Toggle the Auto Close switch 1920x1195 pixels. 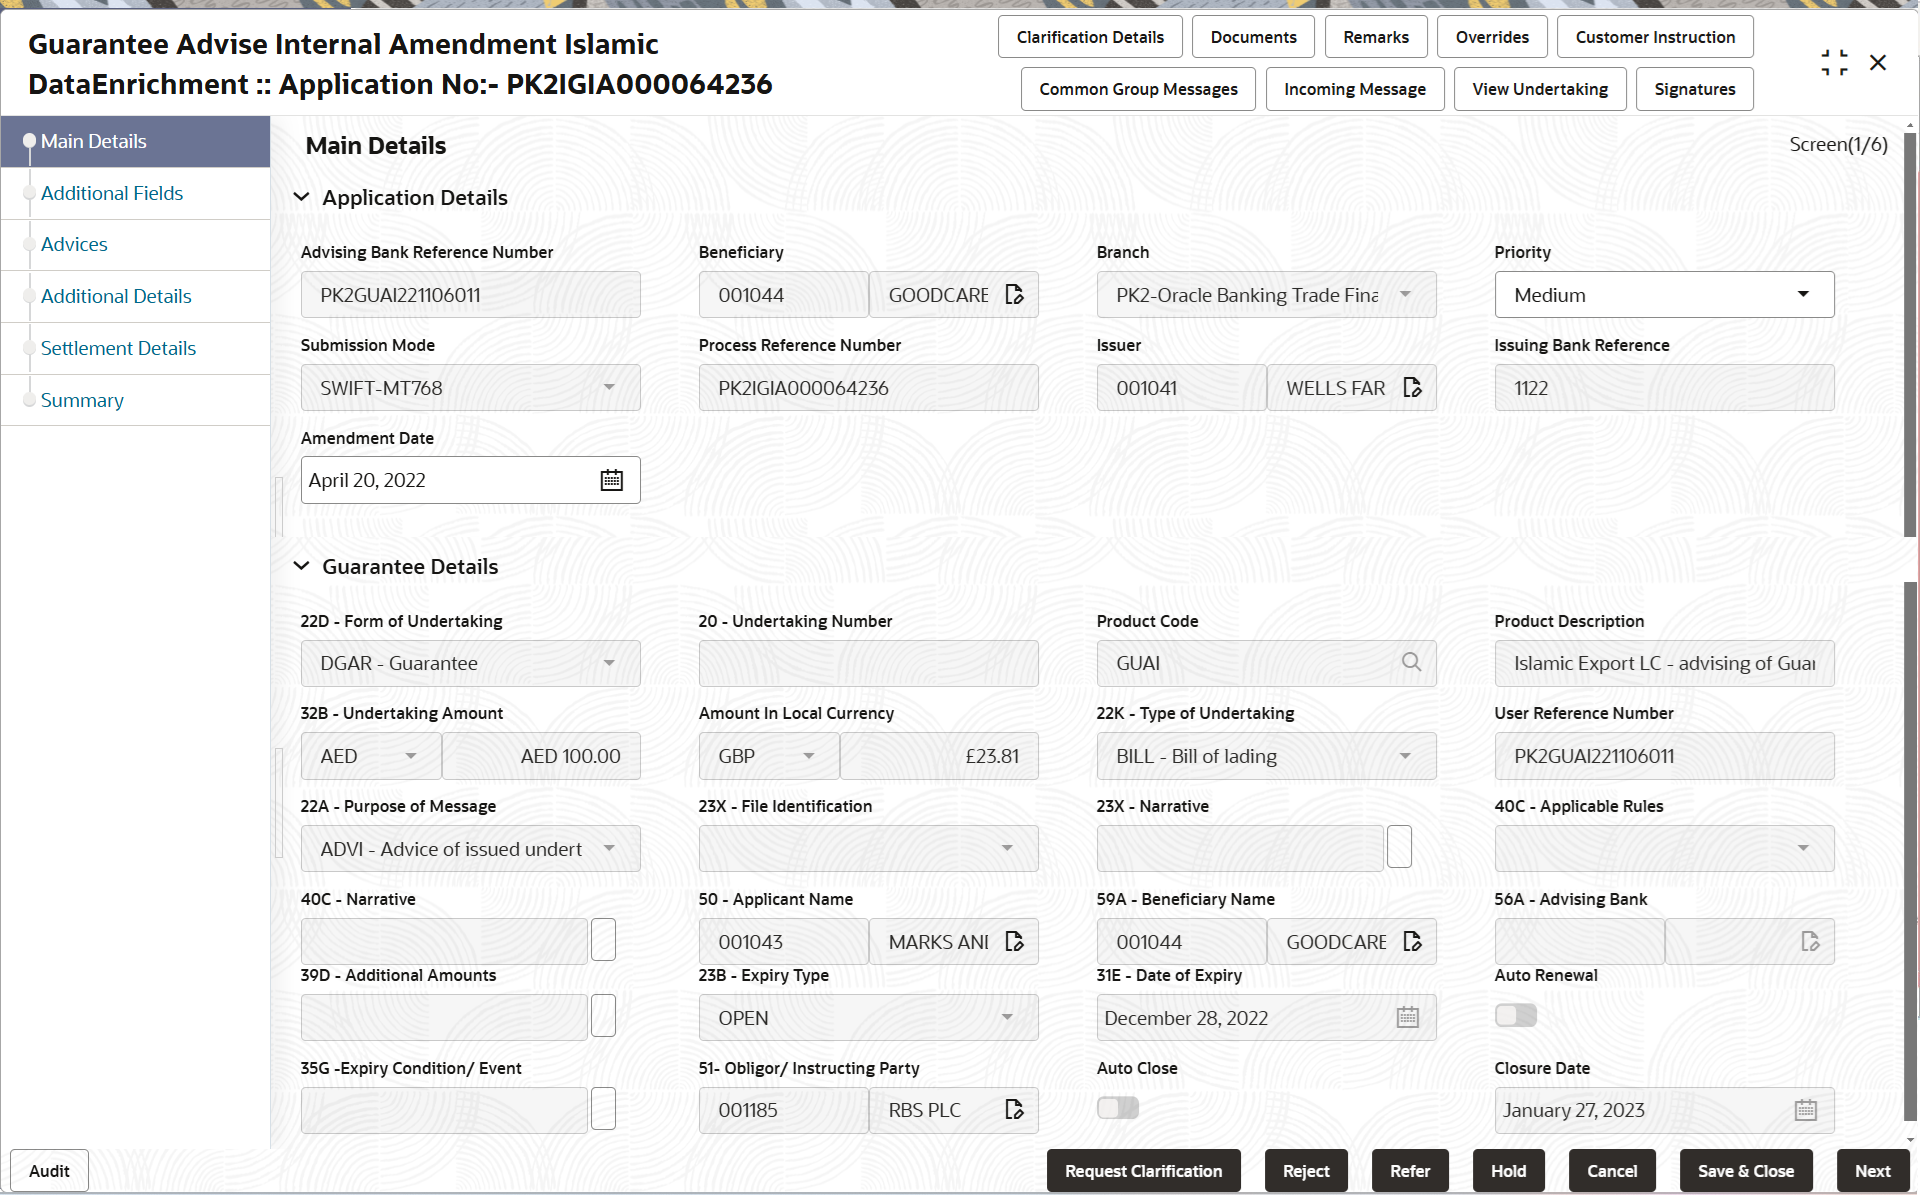(x=1117, y=1108)
